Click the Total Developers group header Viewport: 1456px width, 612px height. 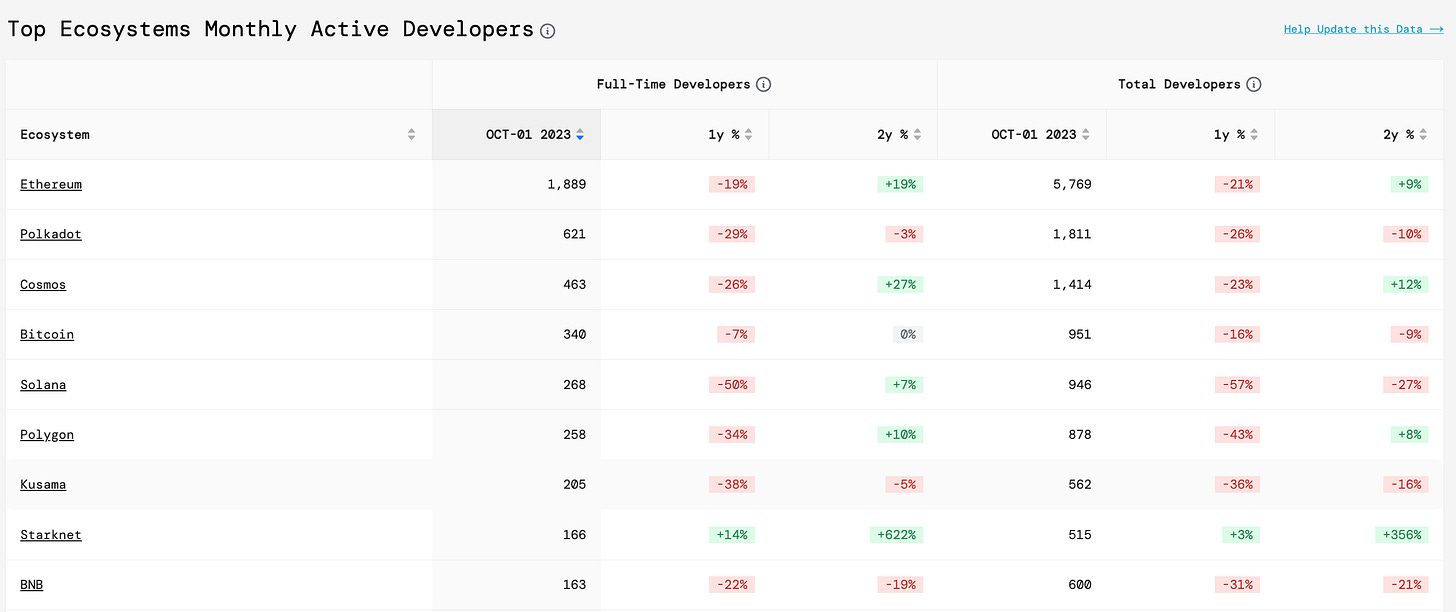click(x=1179, y=85)
